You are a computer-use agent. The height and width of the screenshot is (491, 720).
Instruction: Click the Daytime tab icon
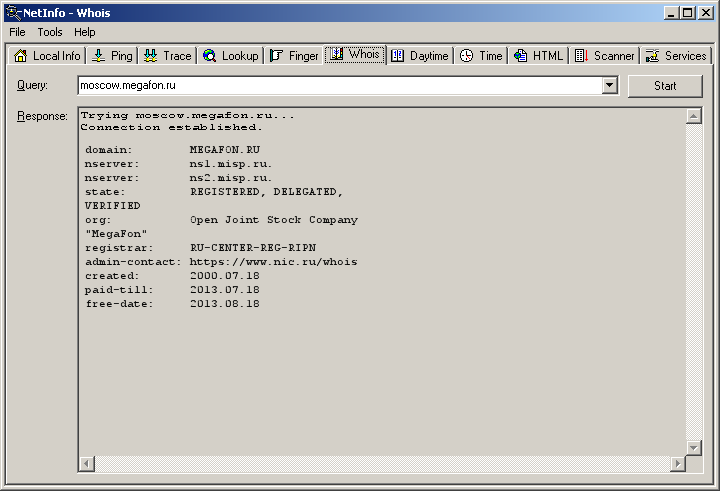click(x=397, y=56)
